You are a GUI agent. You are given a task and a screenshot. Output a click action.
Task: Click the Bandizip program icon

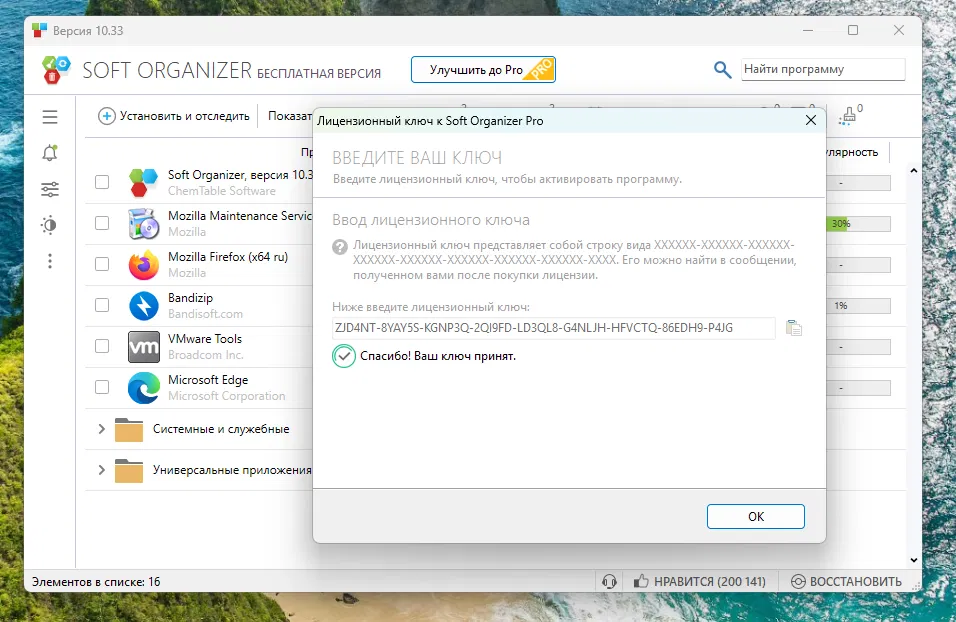click(x=144, y=306)
